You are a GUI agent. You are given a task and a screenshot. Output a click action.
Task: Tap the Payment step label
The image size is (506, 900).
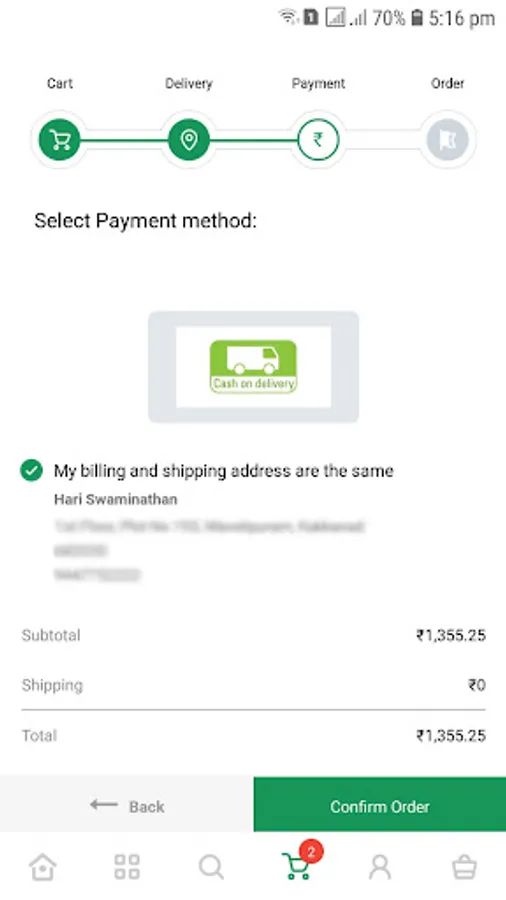(318, 84)
